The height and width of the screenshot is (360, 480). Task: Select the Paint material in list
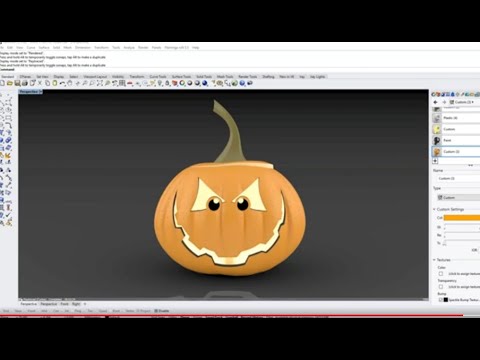(456, 140)
